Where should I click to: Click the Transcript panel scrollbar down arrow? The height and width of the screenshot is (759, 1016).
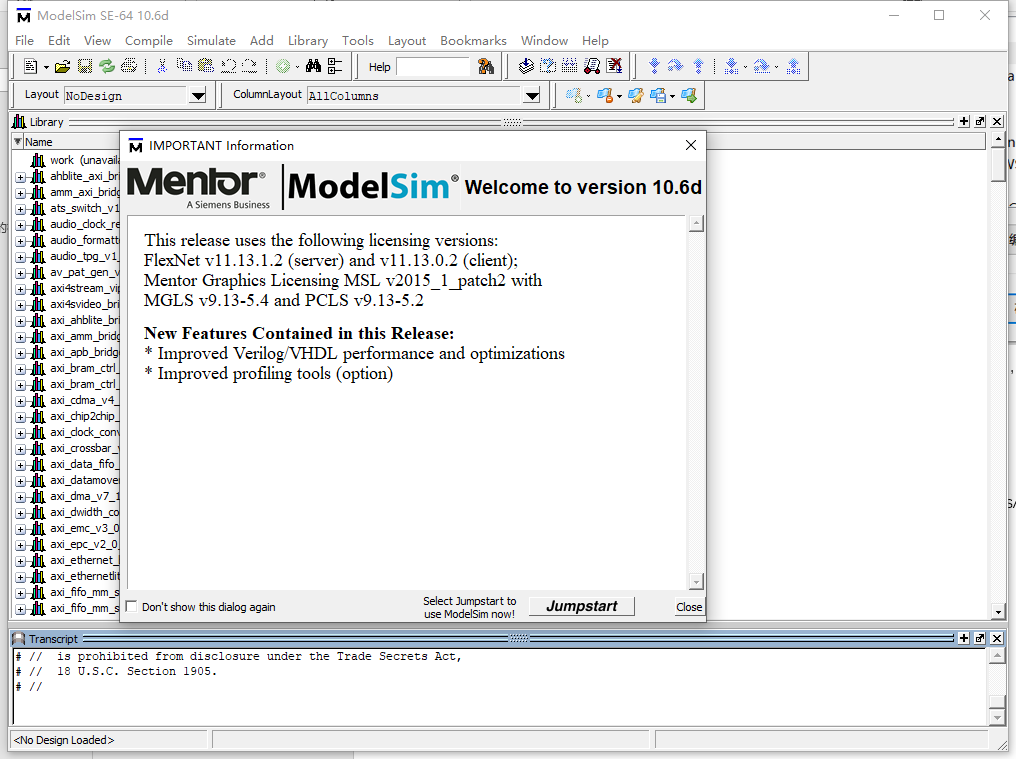coord(996,716)
